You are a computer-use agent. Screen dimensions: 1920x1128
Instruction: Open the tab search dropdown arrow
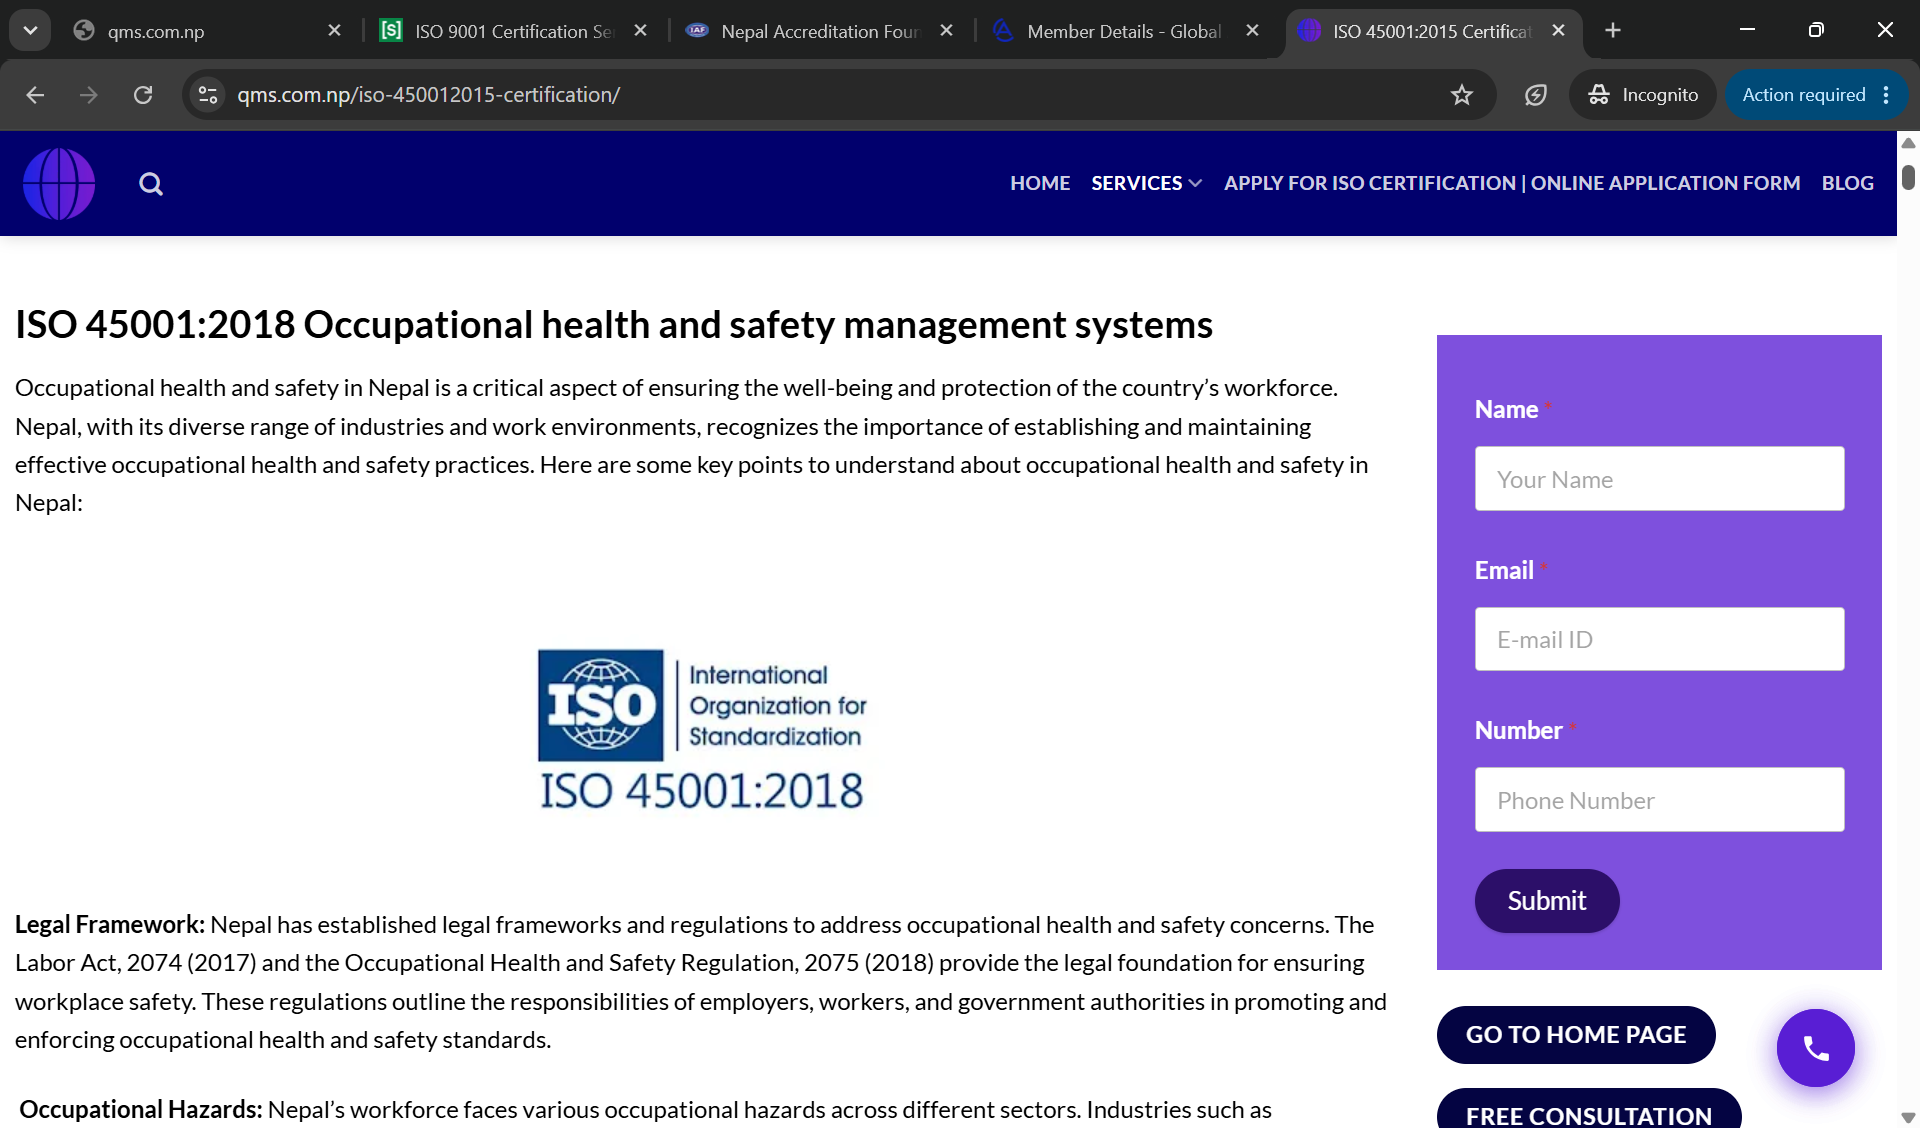pyautogui.click(x=30, y=30)
